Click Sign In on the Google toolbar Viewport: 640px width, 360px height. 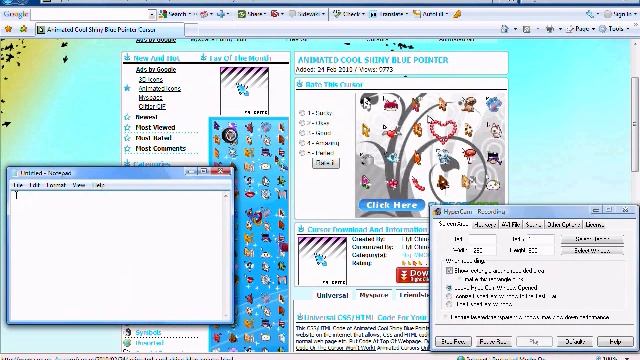pyautogui.click(x=620, y=14)
